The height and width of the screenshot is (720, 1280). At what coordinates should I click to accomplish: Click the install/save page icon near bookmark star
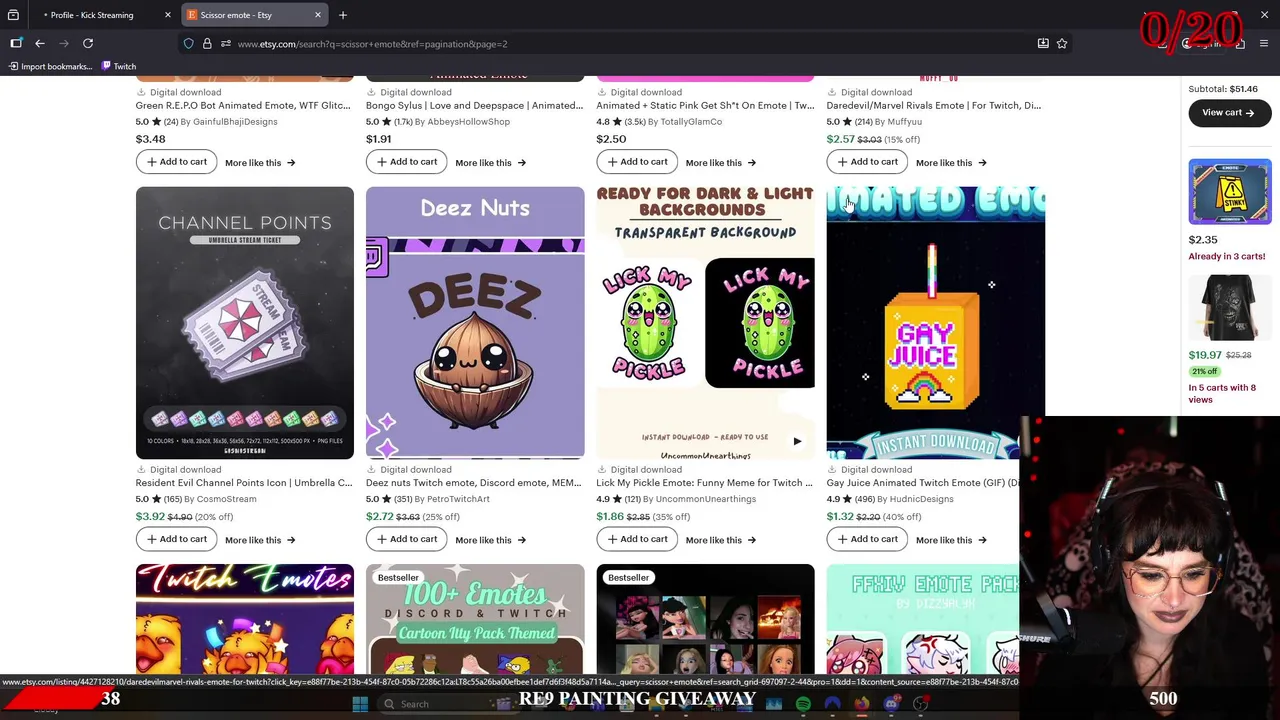(x=1043, y=43)
